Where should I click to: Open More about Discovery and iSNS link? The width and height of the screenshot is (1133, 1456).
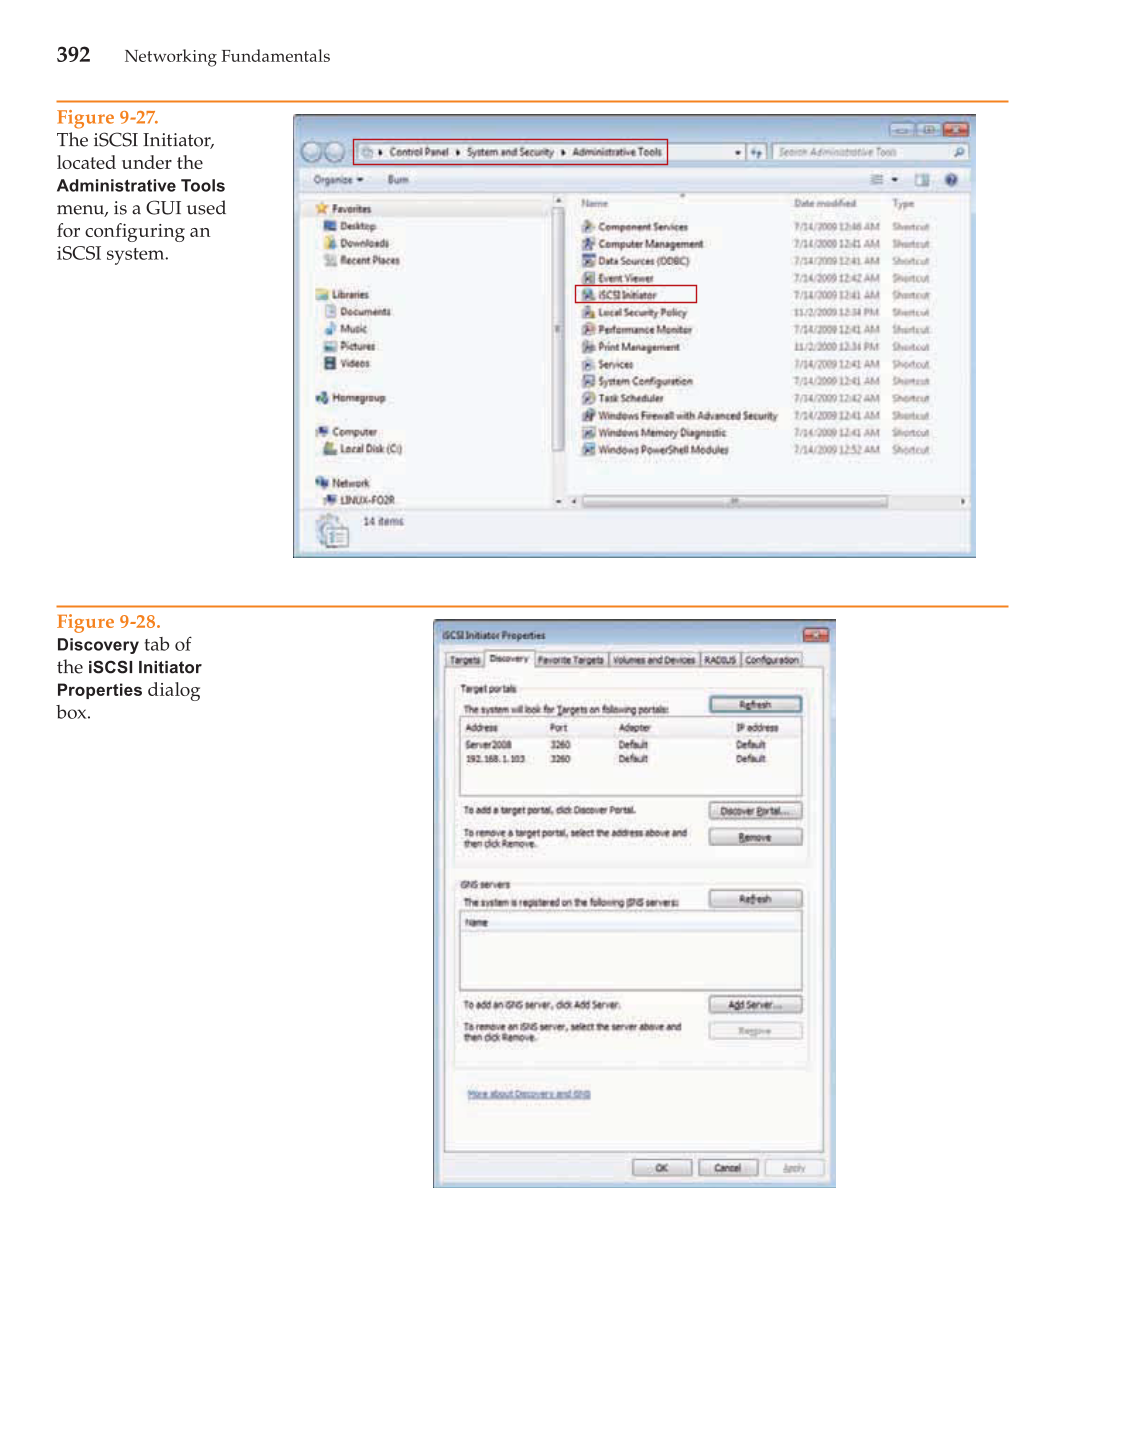point(528,1094)
